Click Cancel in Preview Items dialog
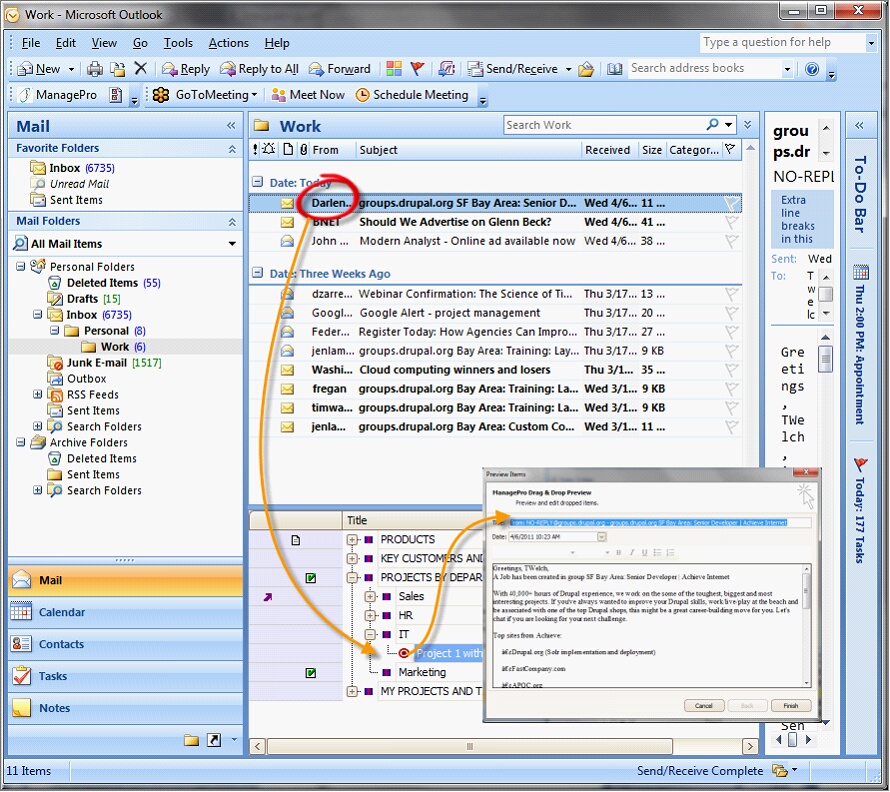Image resolution: width=890 pixels, height=792 pixels. pos(704,706)
